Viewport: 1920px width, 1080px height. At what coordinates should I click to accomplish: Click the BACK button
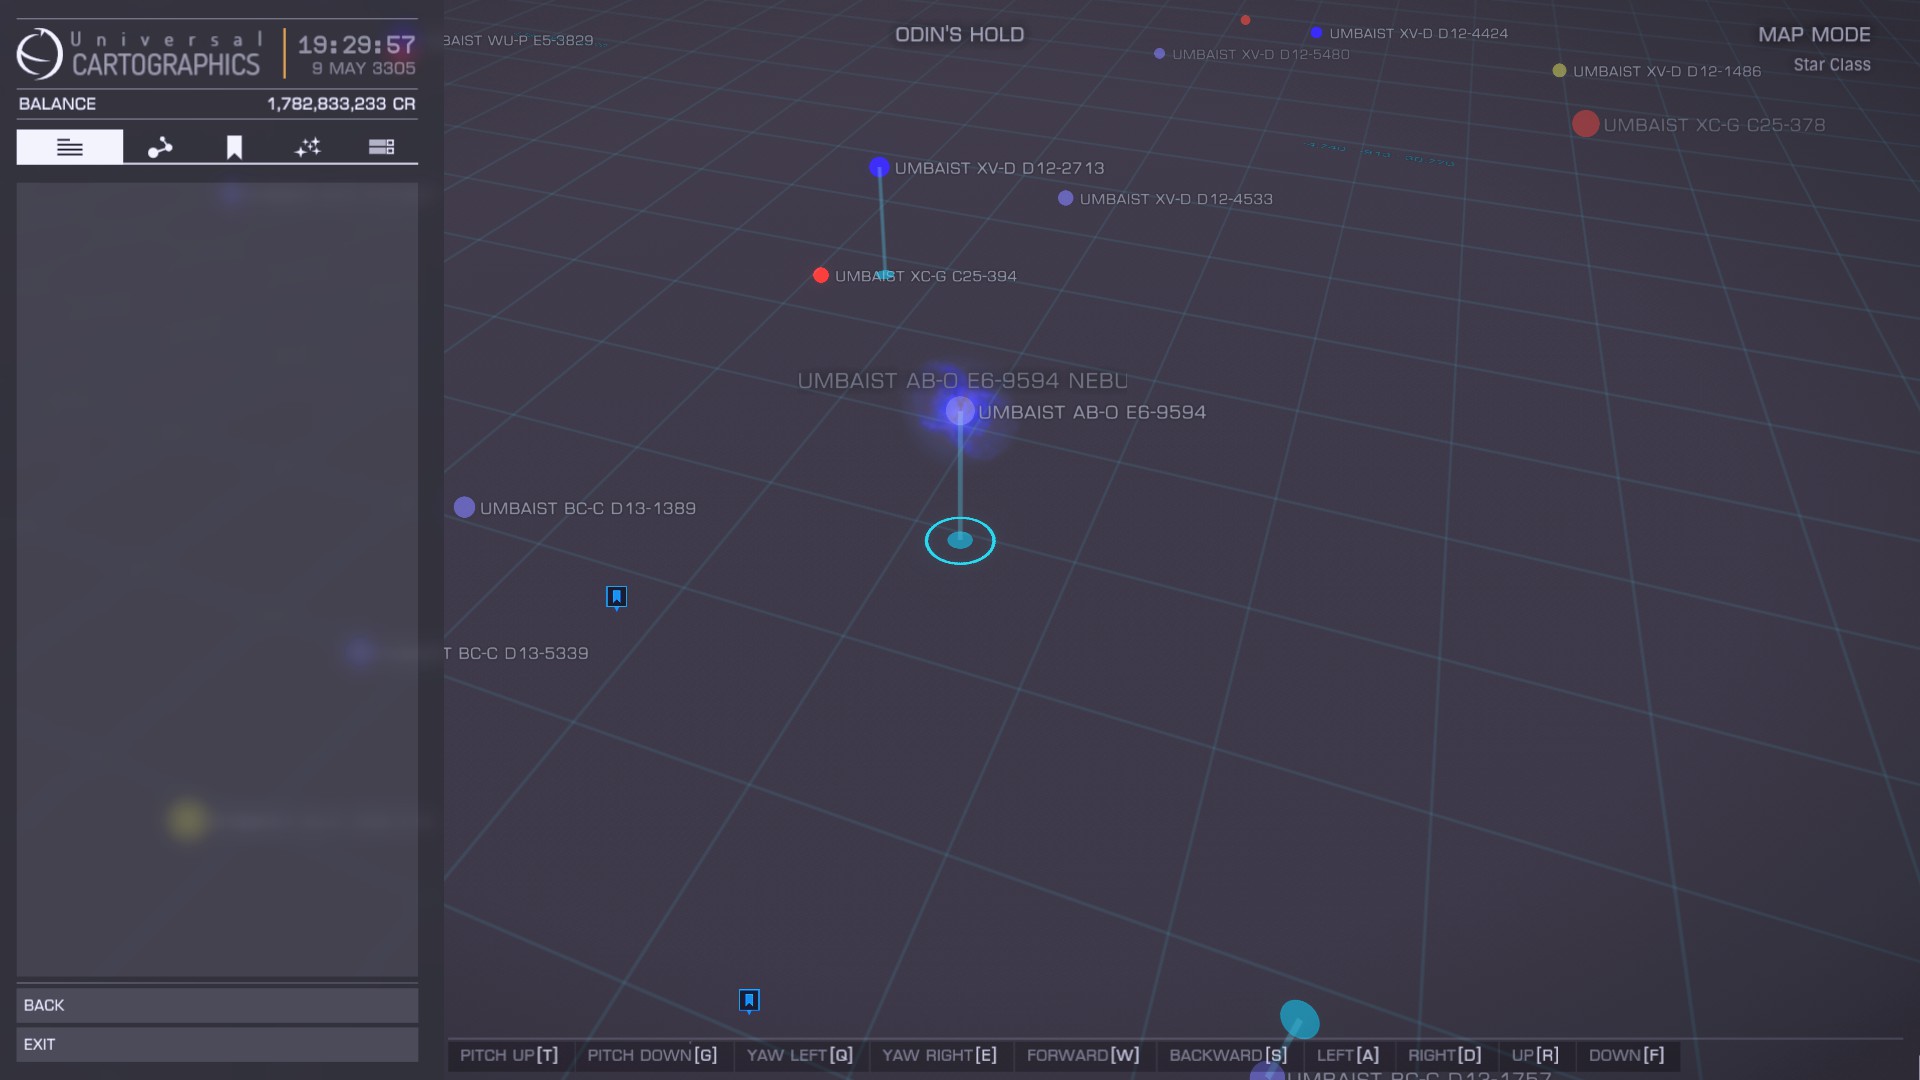click(x=217, y=1005)
